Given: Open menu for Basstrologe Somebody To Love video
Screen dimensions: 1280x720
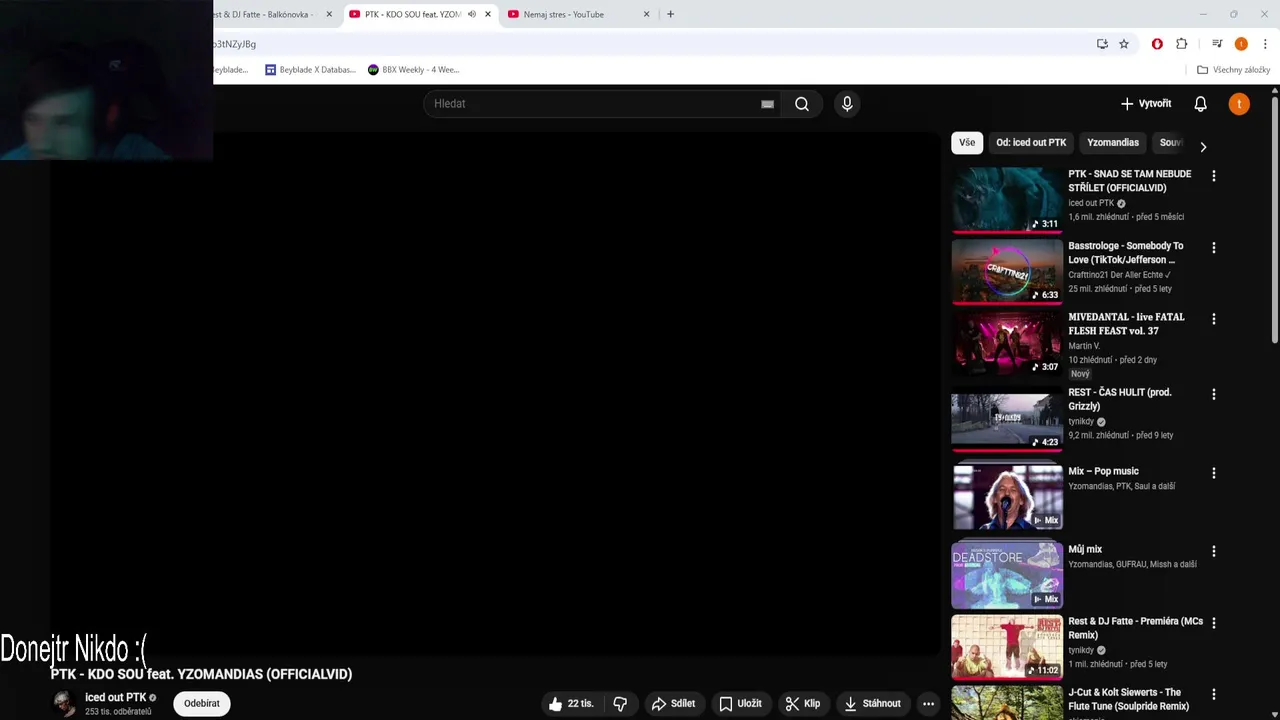Looking at the screenshot, I should (1214, 248).
